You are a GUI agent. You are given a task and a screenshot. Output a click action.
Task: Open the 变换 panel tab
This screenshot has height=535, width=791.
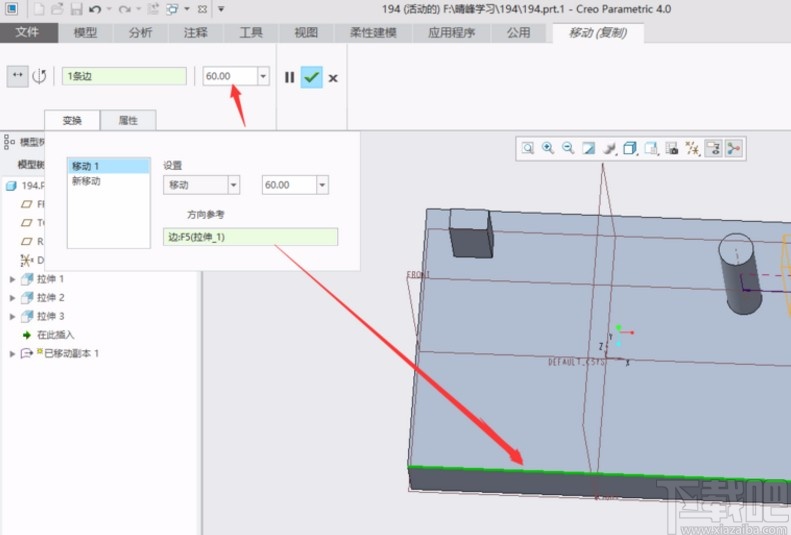(x=72, y=121)
